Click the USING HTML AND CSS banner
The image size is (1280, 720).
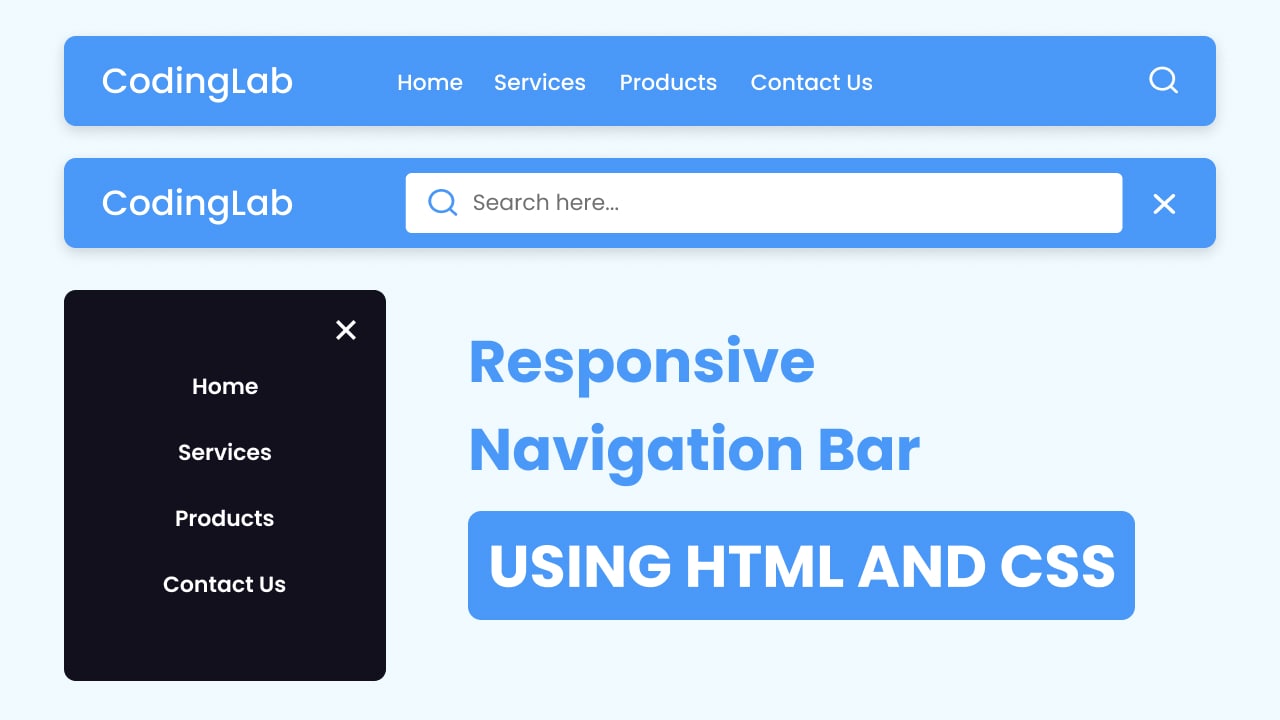[x=800, y=565]
